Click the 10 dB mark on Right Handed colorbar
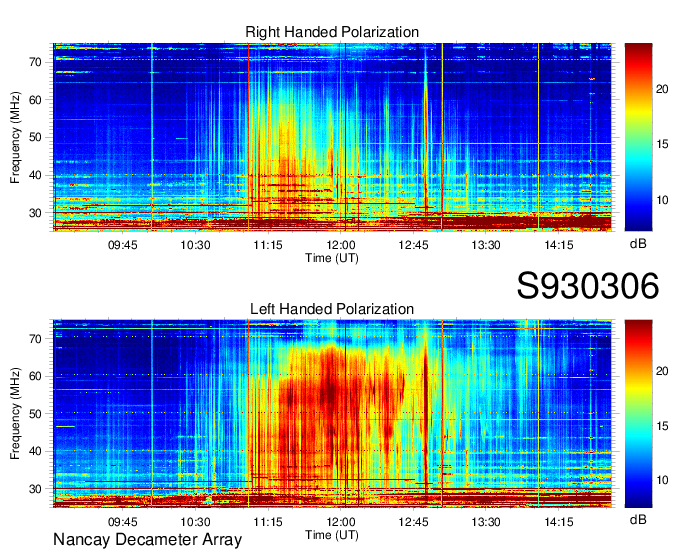The image size is (680, 552). coord(662,200)
